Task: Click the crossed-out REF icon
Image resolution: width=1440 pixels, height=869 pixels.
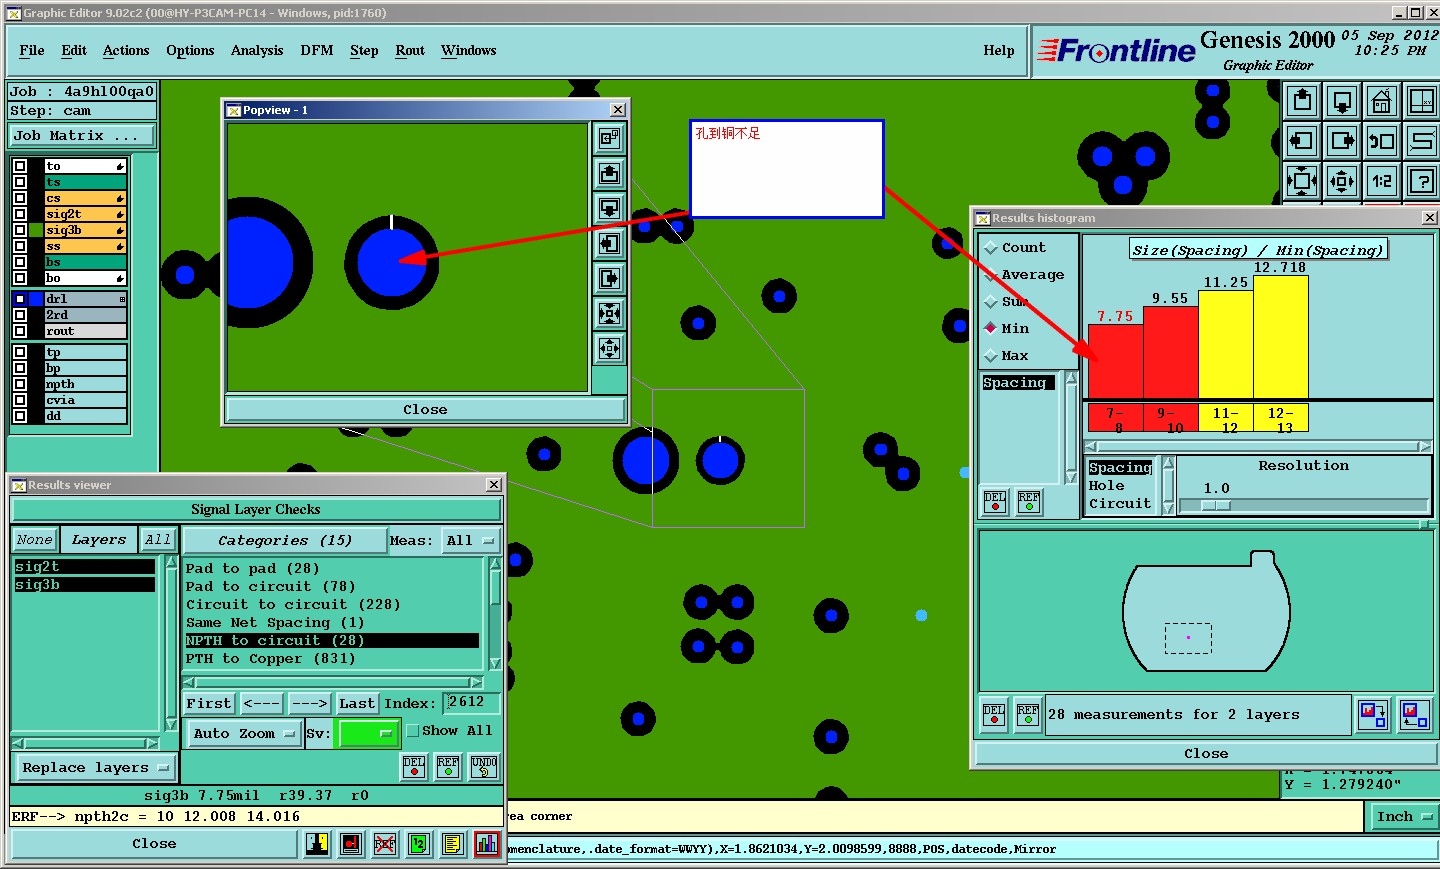Action: (x=385, y=844)
